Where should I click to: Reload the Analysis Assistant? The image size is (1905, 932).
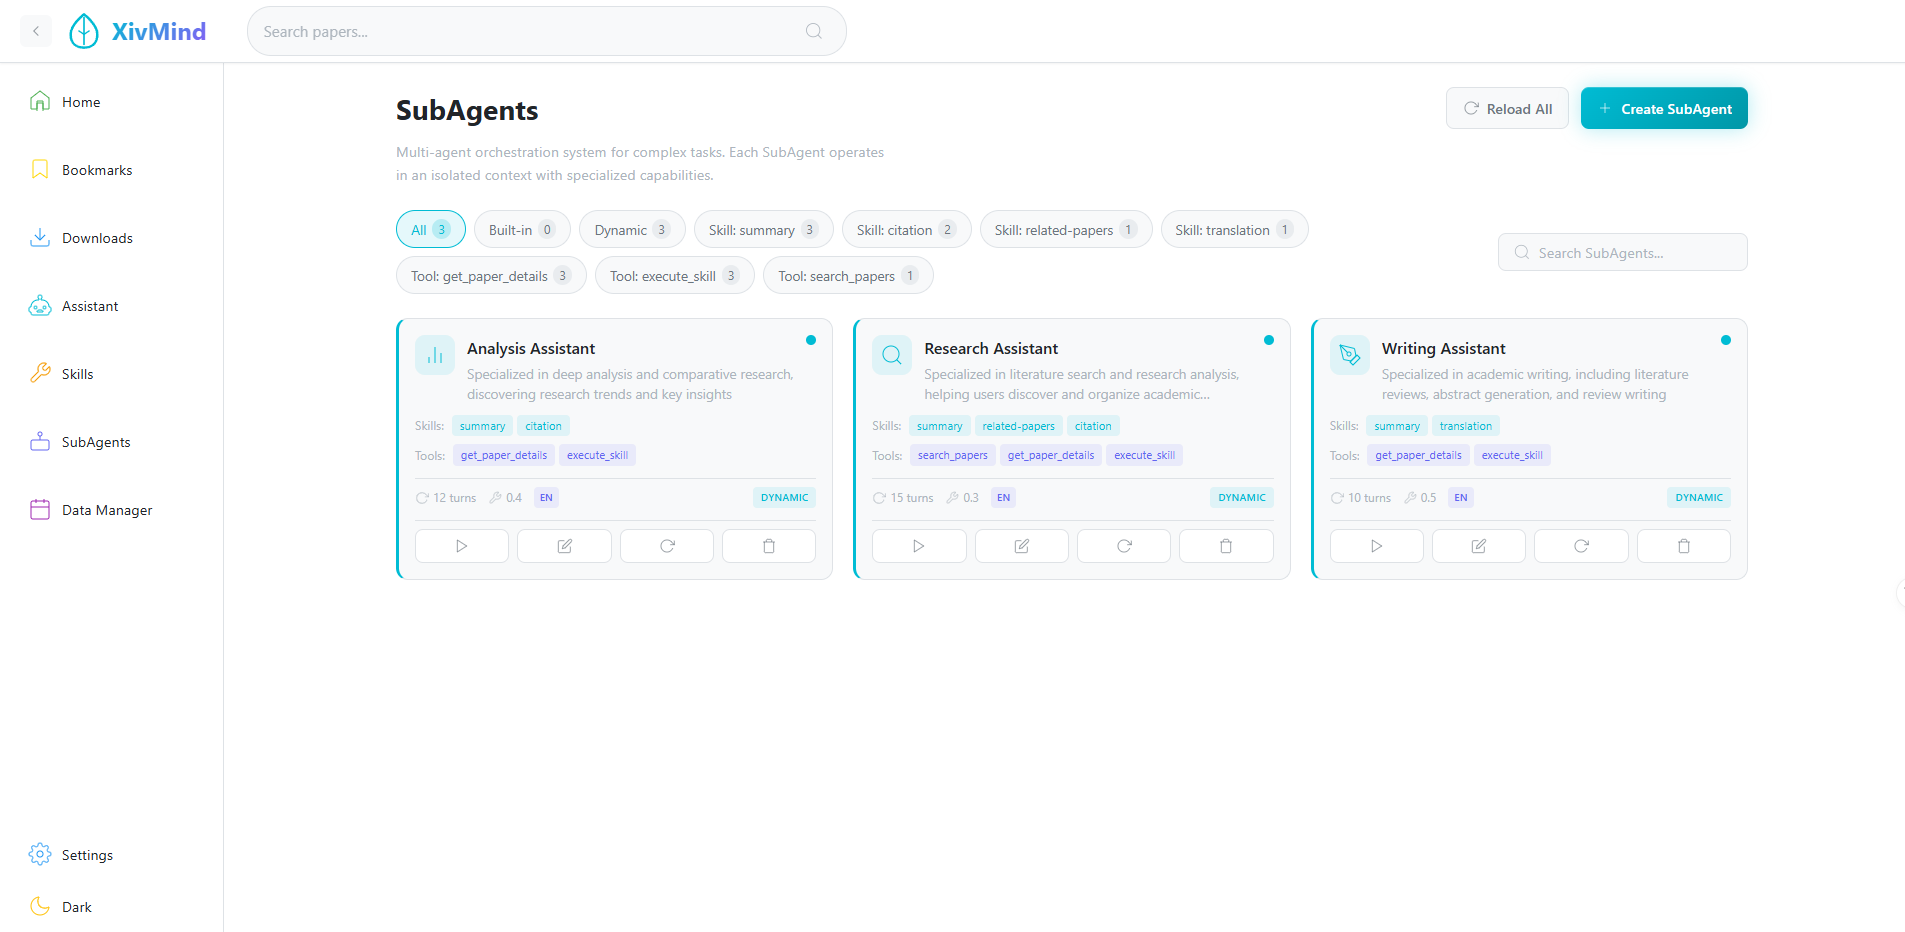667,546
